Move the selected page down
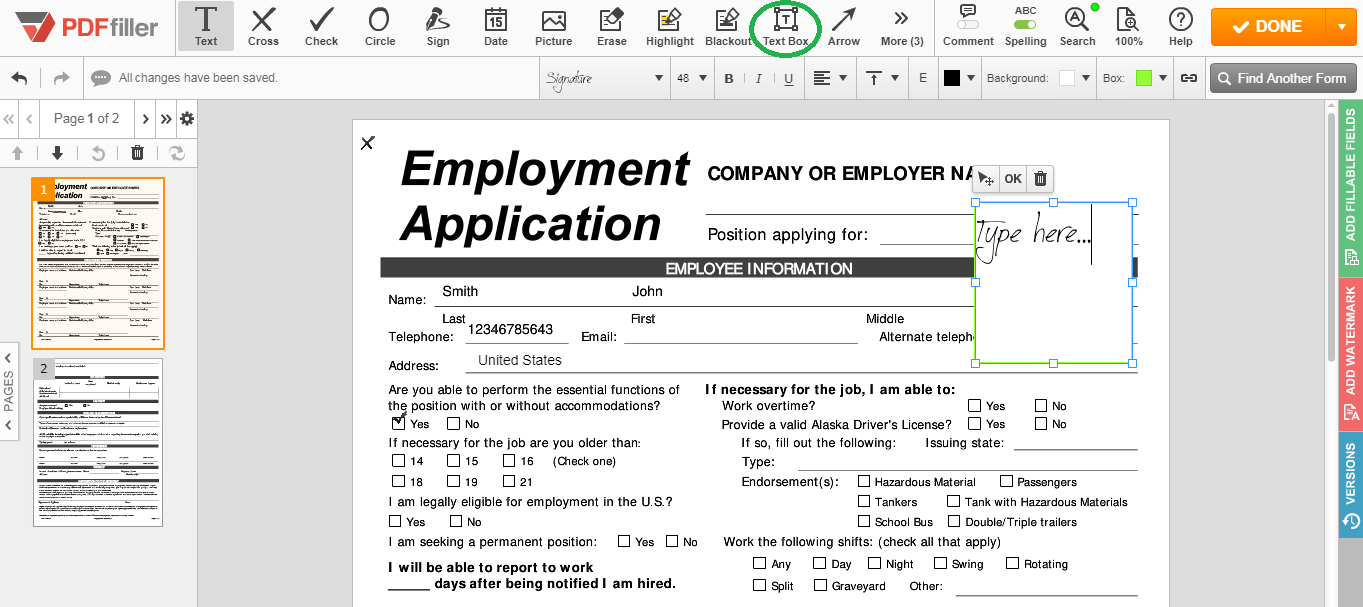 [x=57, y=153]
